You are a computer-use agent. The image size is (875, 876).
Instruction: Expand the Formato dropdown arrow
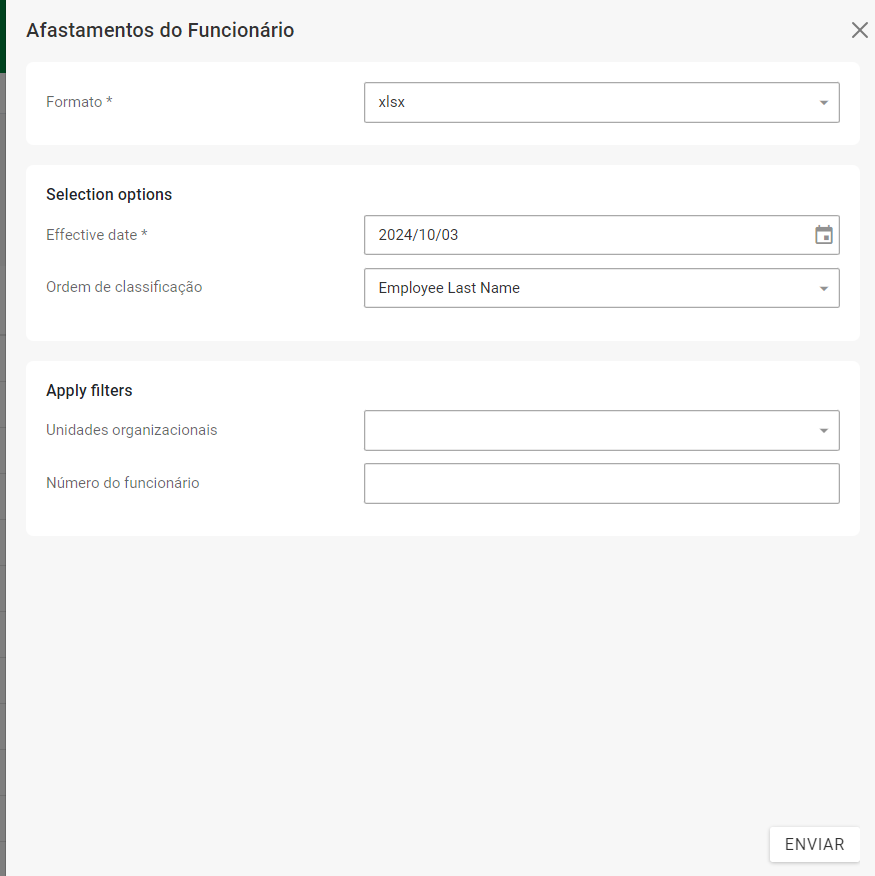pos(823,102)
